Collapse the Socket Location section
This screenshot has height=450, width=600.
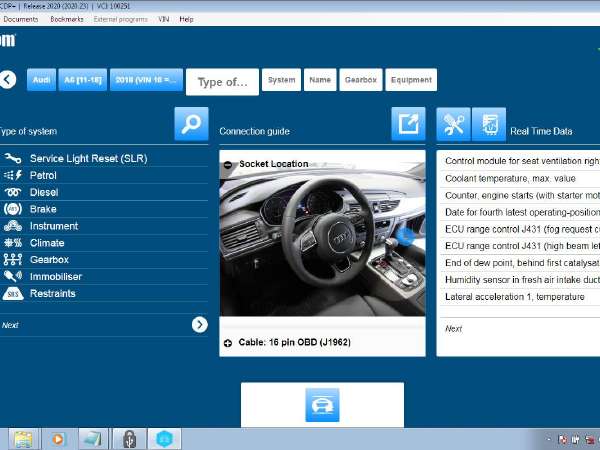click(x=229, y=164)
